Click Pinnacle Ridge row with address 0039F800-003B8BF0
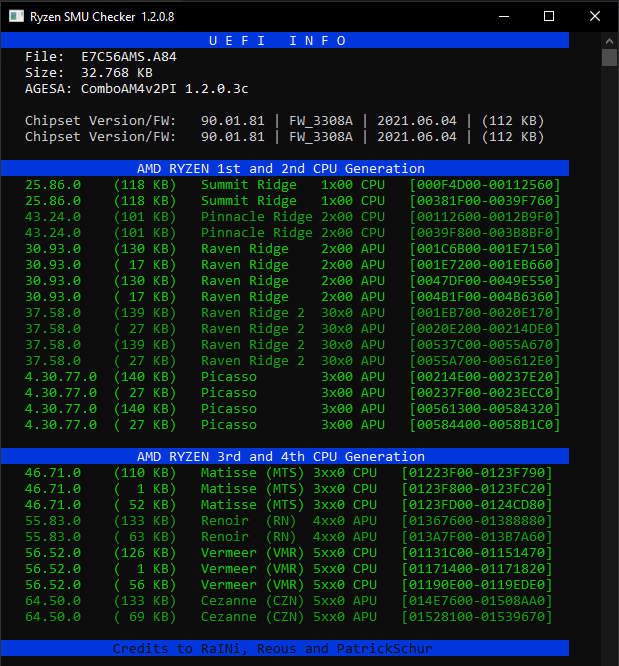619x666 pixels. (292, 233)
